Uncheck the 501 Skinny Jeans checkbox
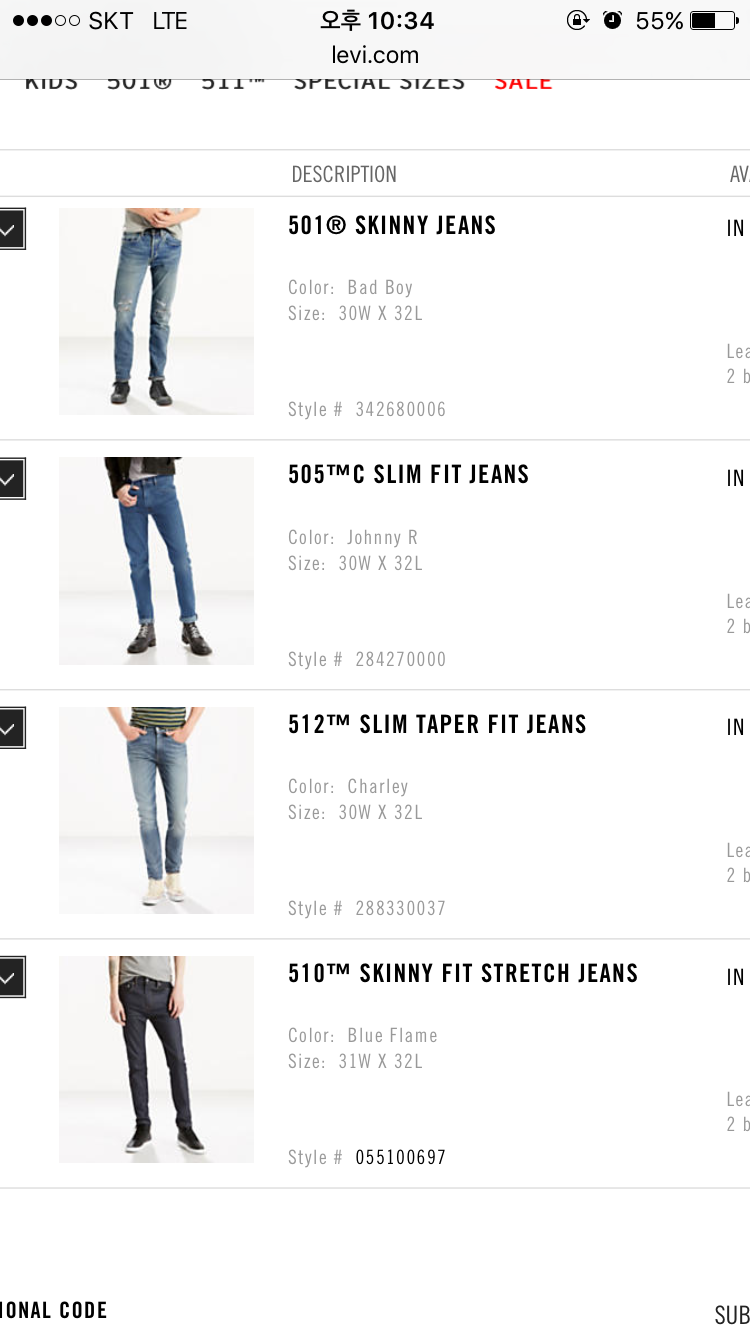 click(11, 229)
